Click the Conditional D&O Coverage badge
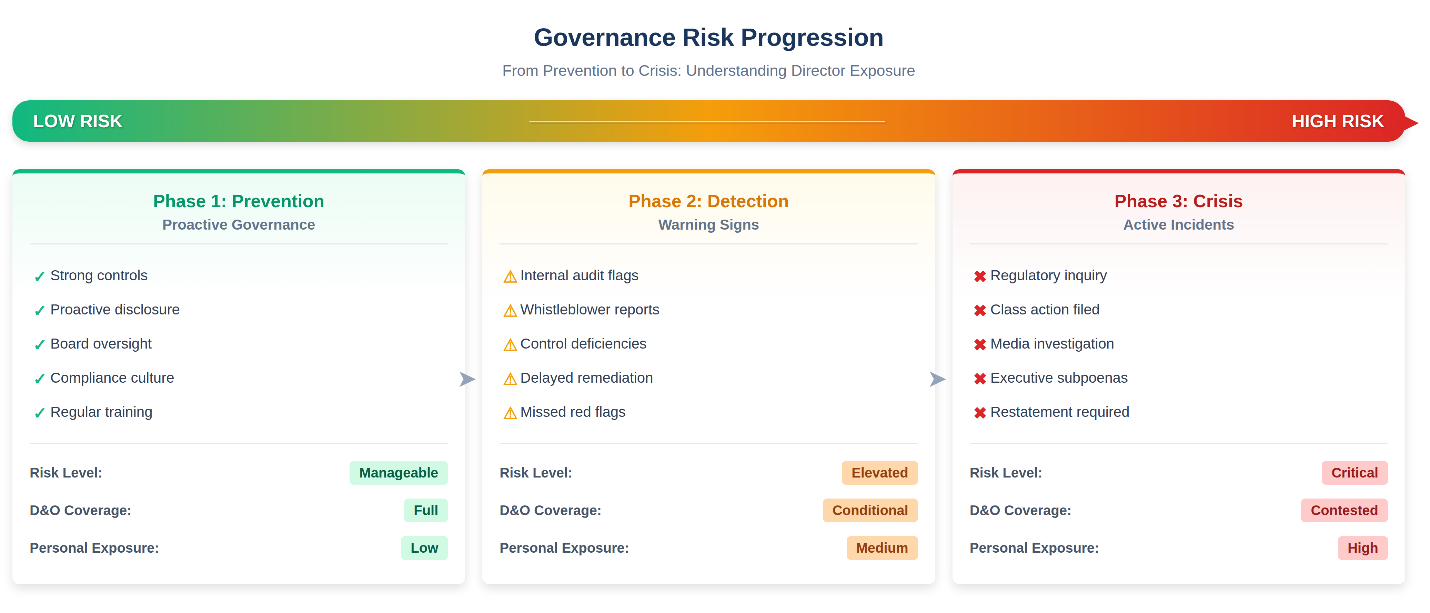This screenshot has height=613, width=1430. point(870,510)
